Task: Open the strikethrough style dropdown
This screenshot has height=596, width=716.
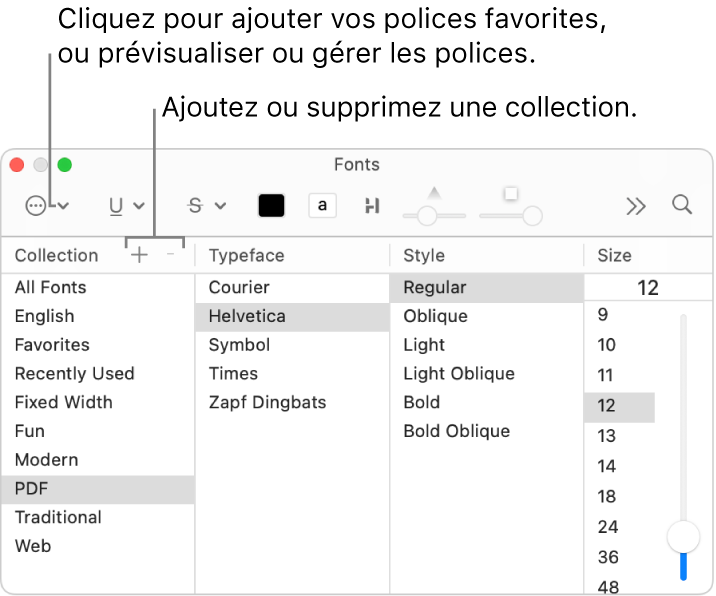Action: click(x=207, y=206)
